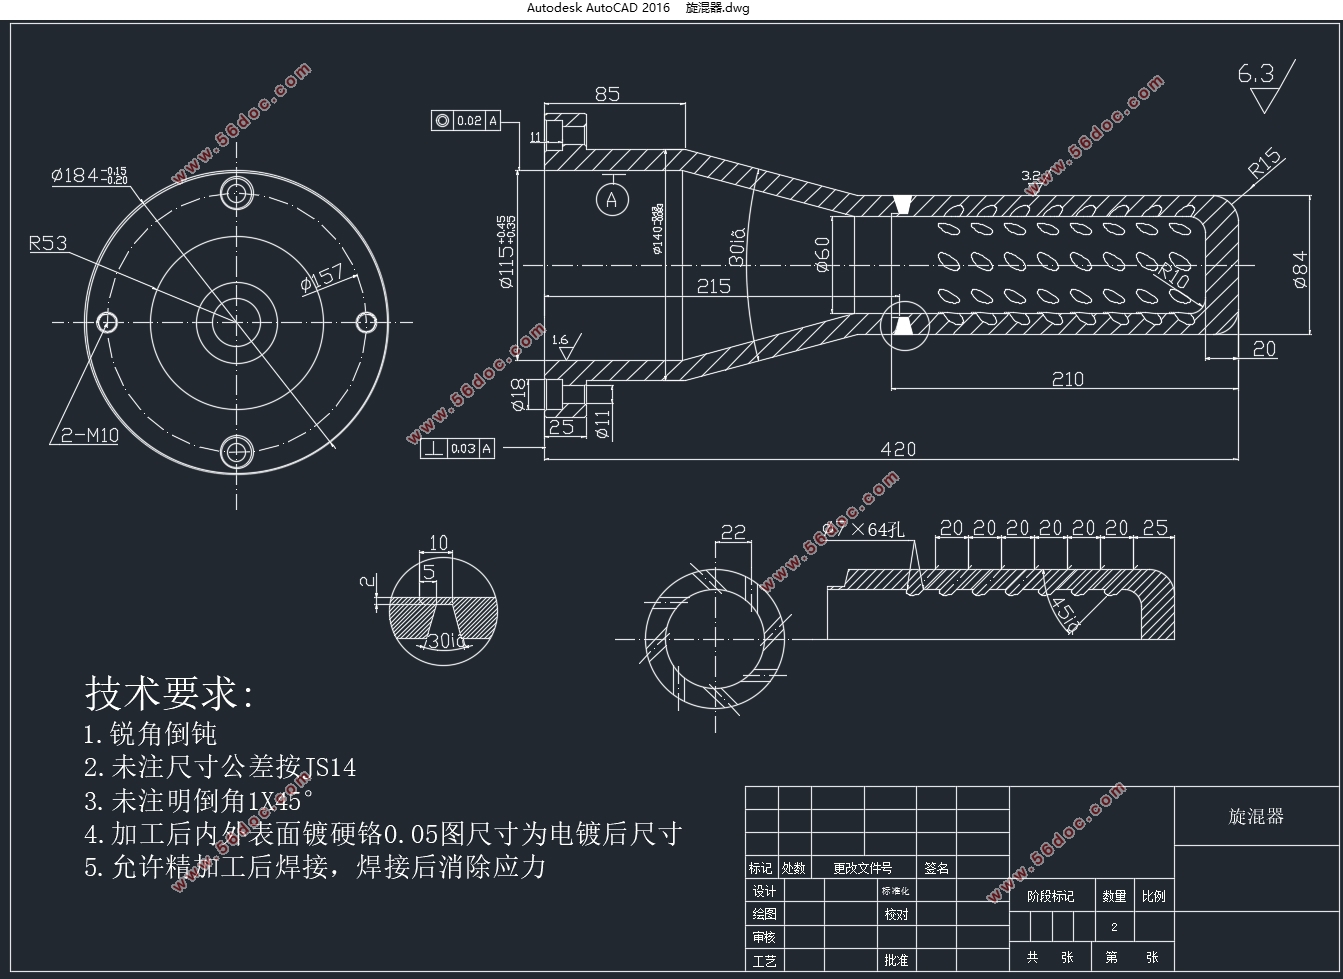
Task: Click the R53 radius label
Action: click(48, 243)
